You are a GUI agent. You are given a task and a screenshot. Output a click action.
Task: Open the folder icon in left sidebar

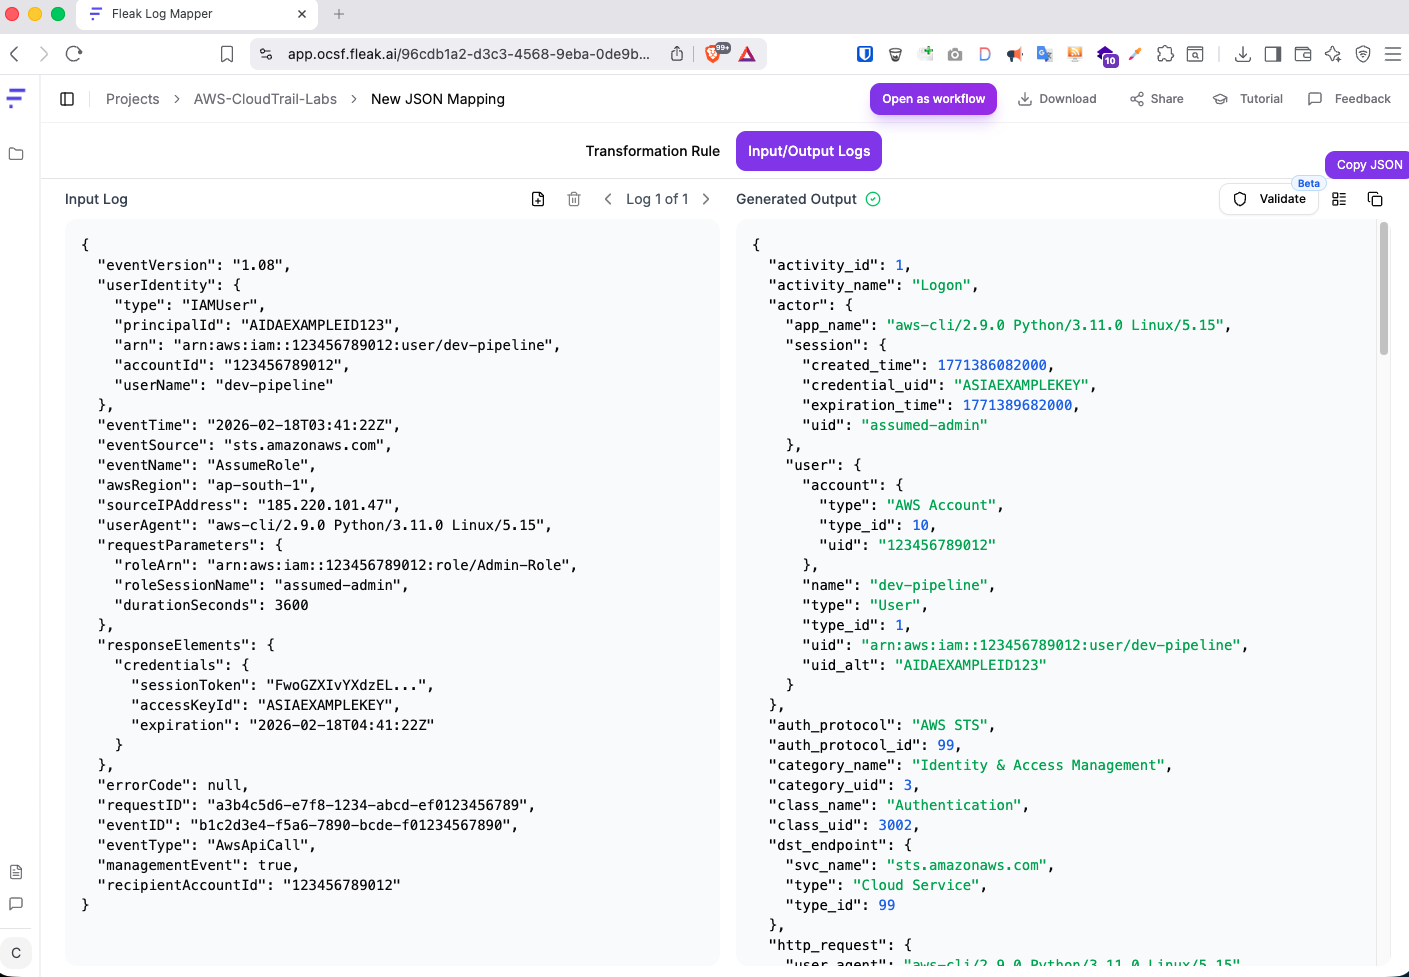click(x=16, y=154)
